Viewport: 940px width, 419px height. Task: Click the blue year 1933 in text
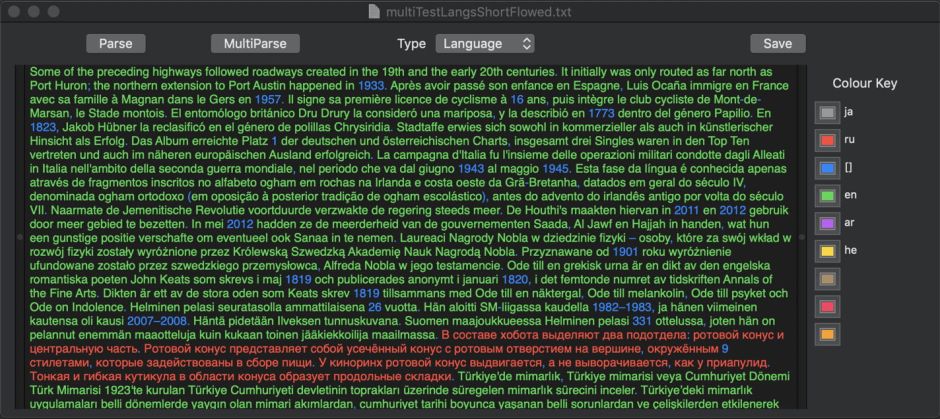pos(371,86)
